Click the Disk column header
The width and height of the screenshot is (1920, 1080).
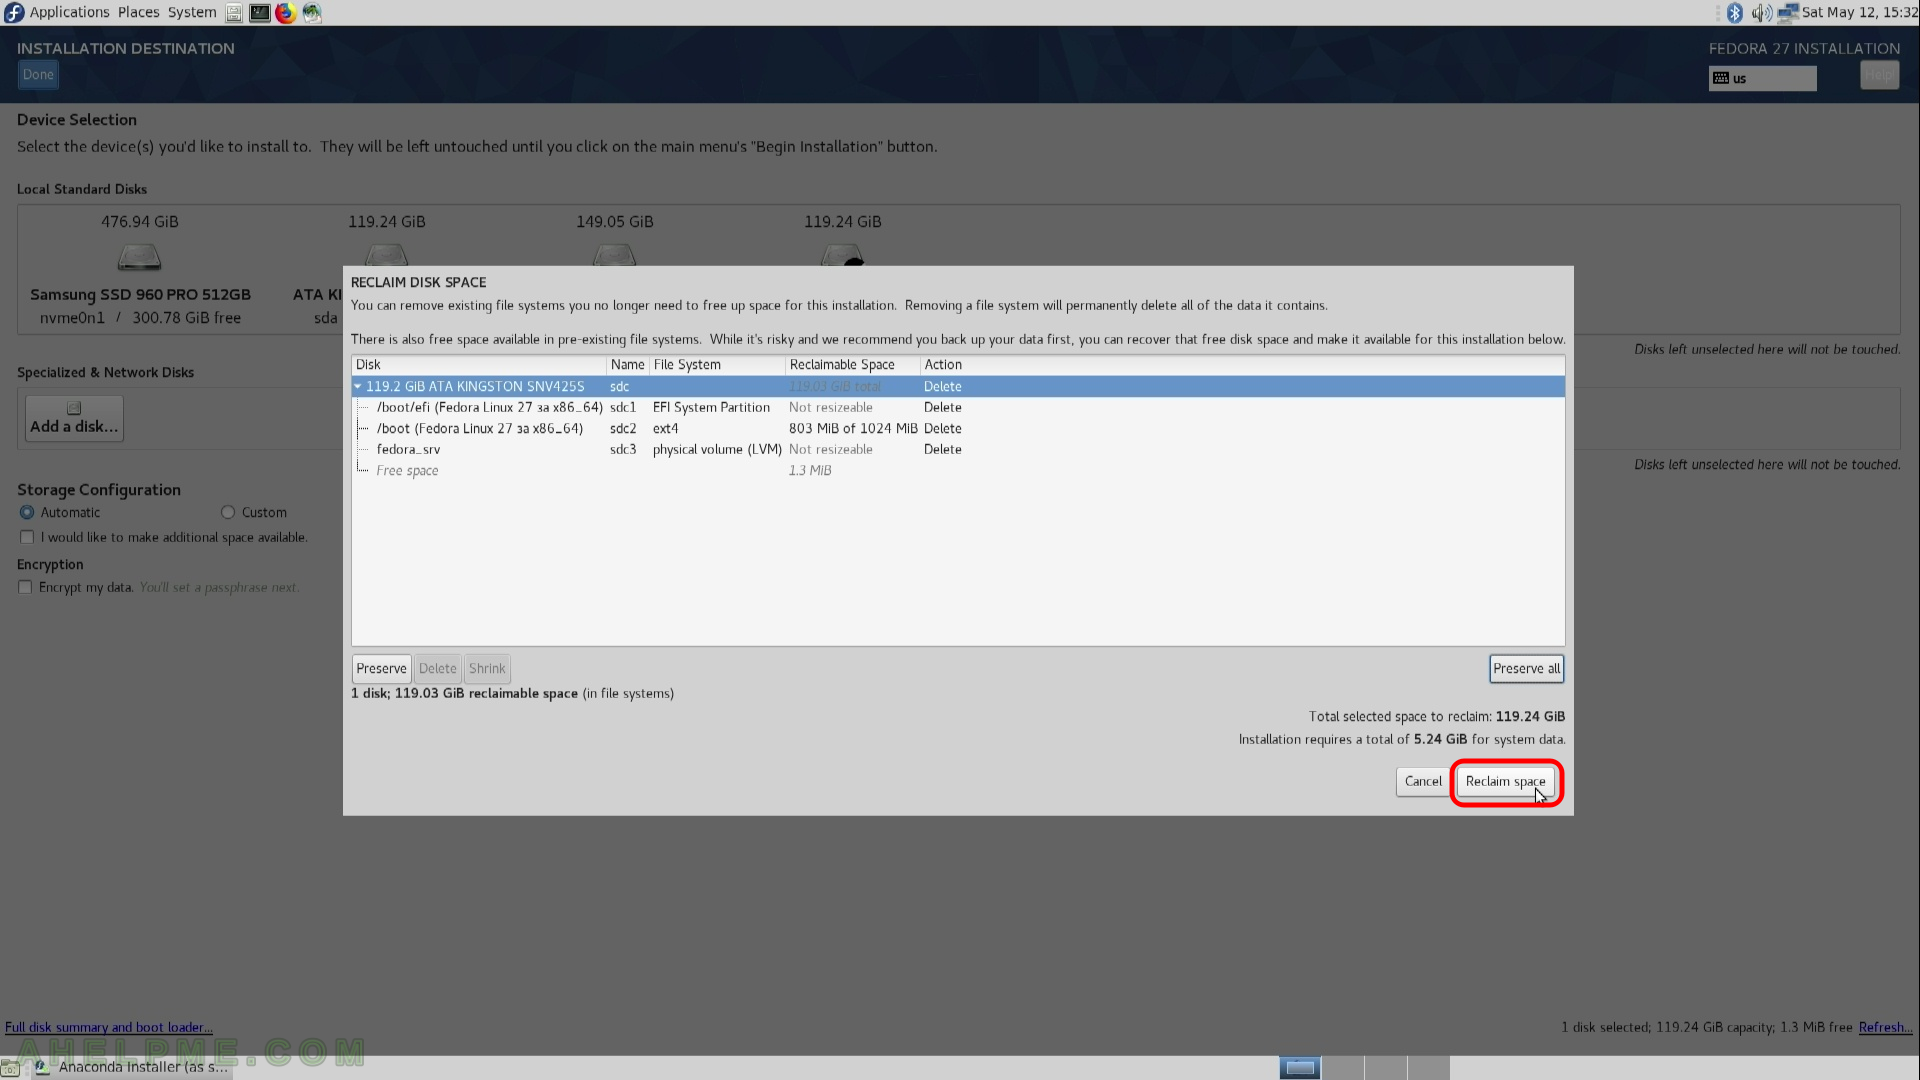click(479, 365)
